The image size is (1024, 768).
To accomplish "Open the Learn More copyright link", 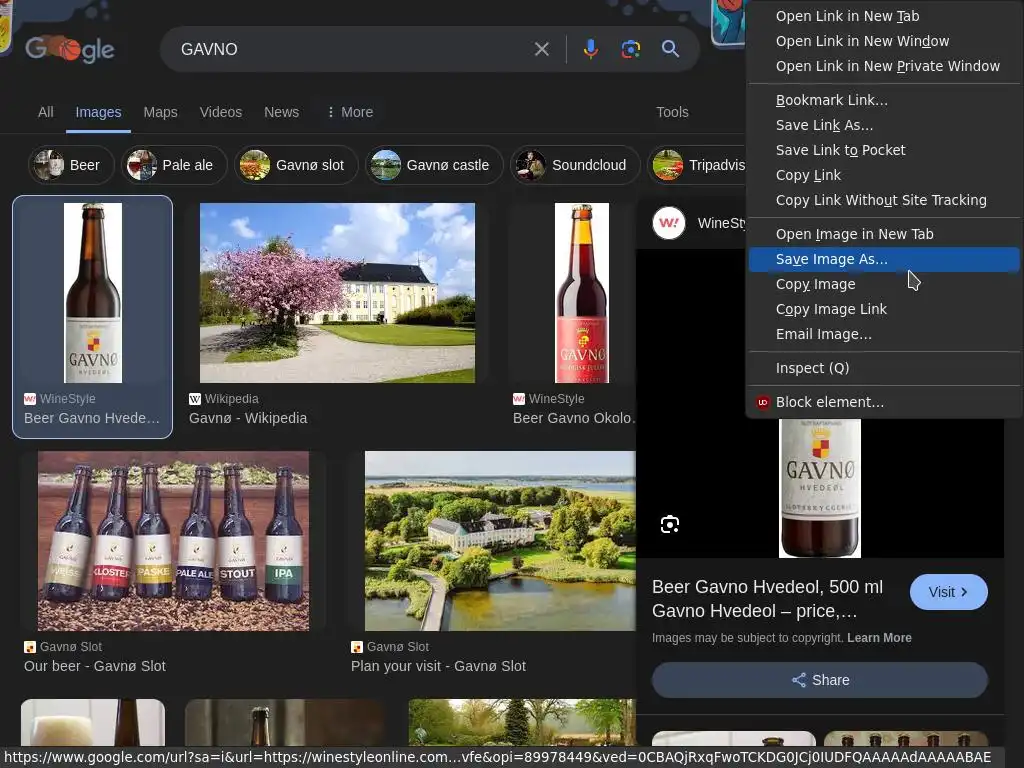I will pyautogui.click(x=879, y=638).
